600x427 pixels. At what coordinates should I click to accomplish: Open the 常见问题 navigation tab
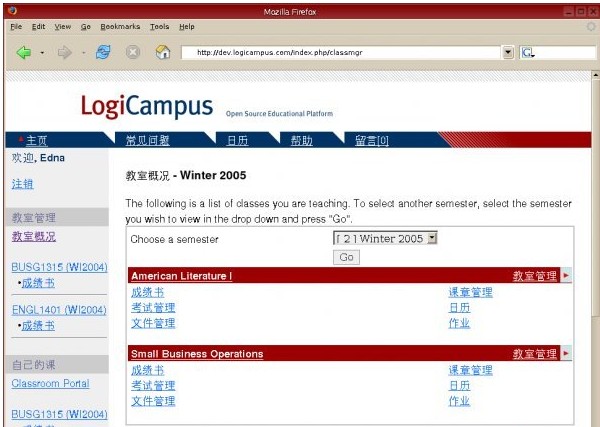tap(147, 140)
